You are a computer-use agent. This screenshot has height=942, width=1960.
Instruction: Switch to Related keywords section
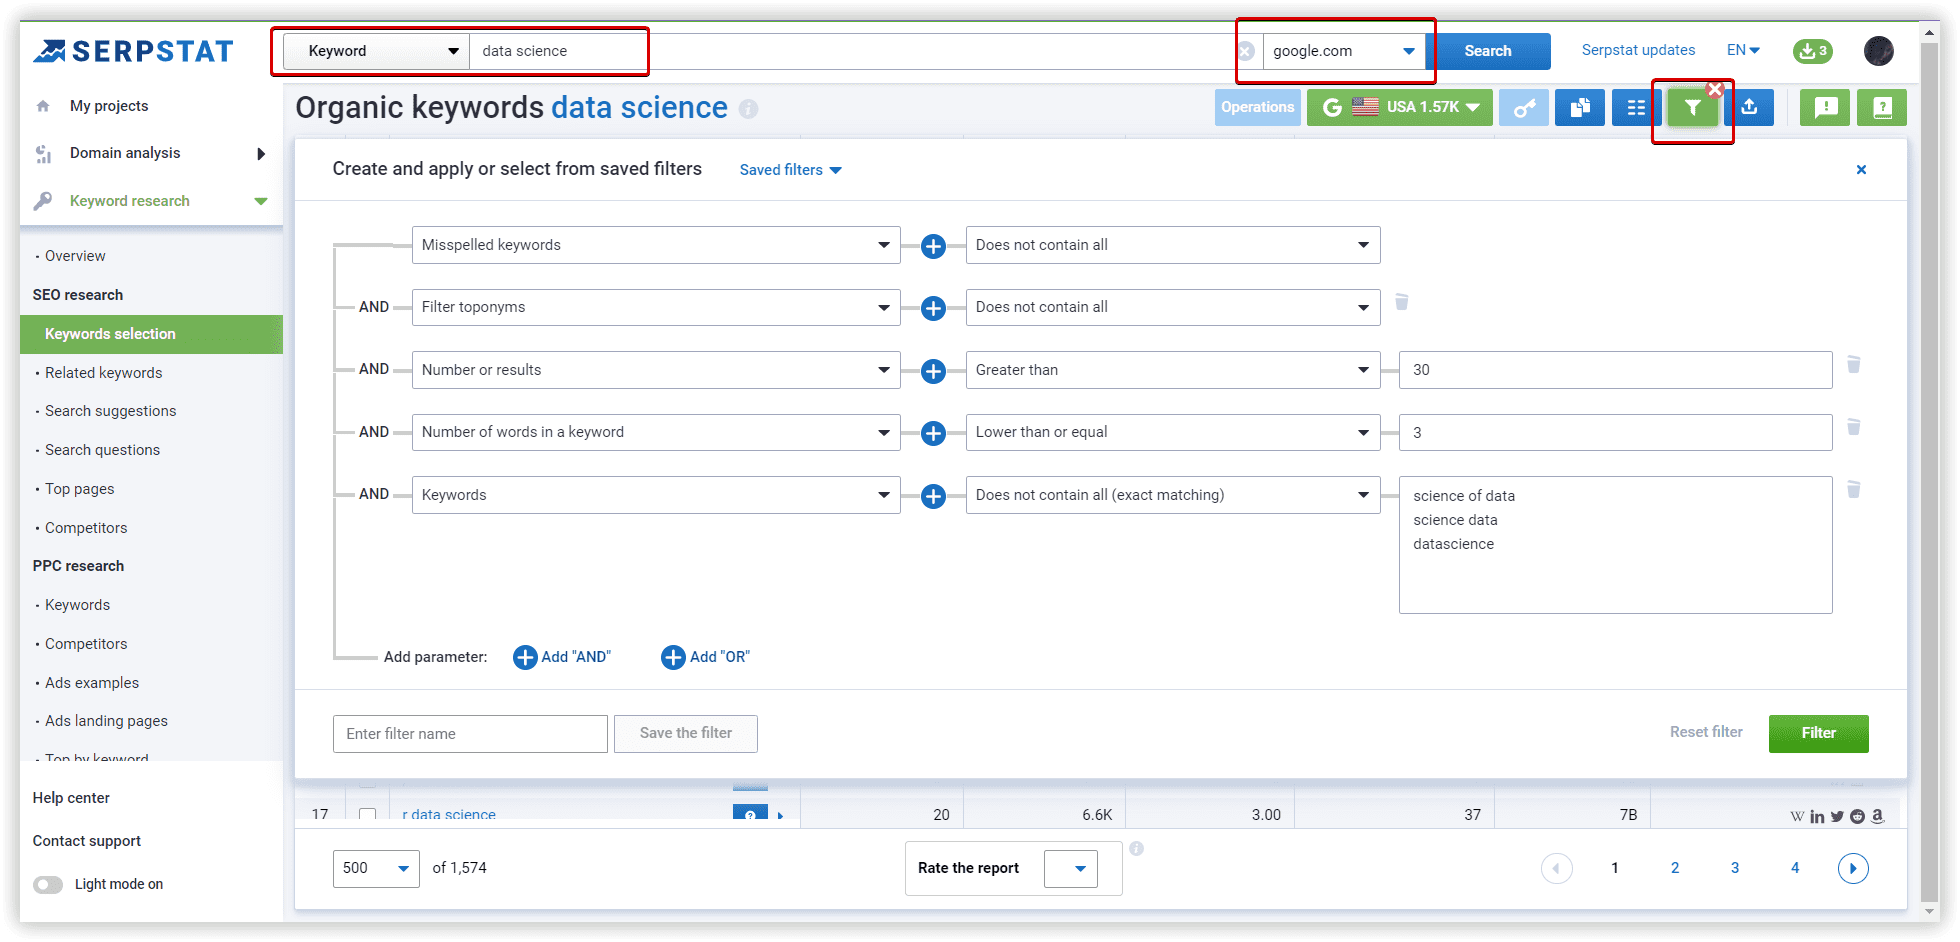pos(103,372)
